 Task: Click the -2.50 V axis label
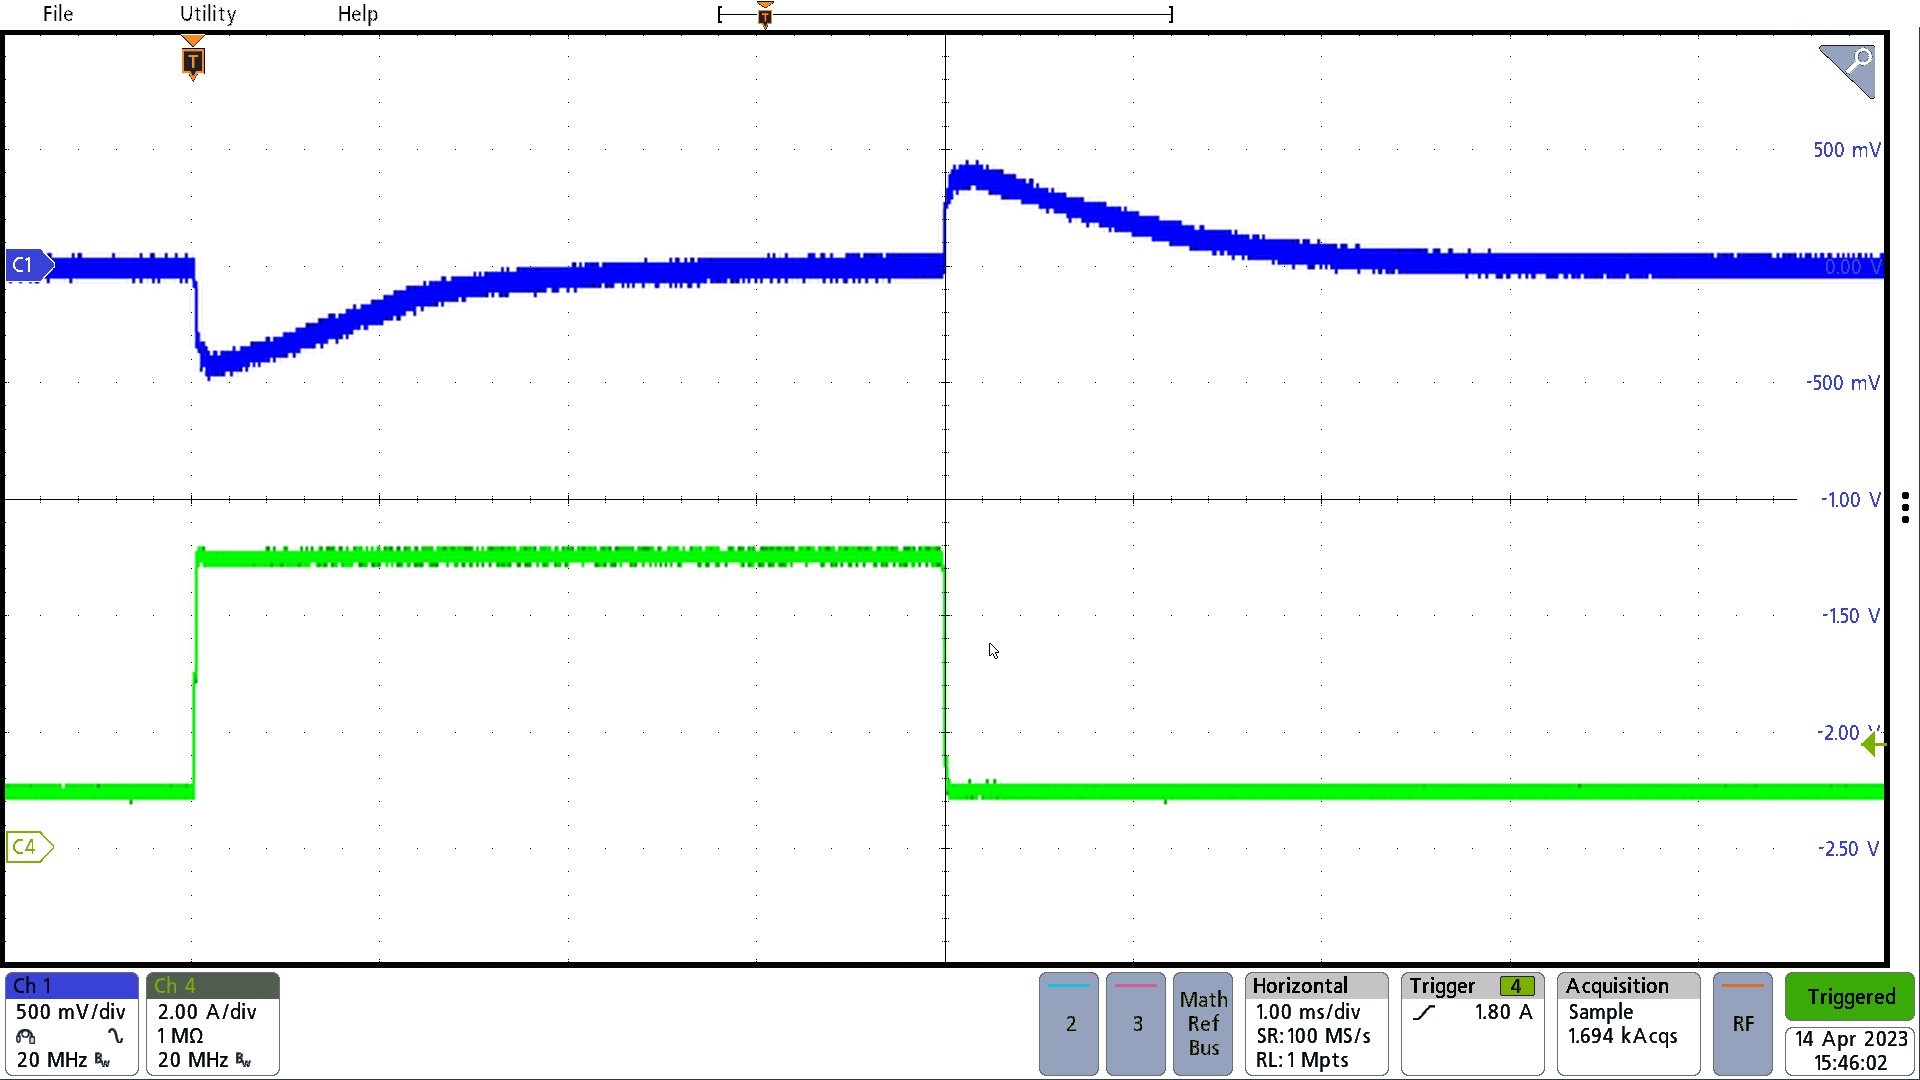pos(1848,849)
